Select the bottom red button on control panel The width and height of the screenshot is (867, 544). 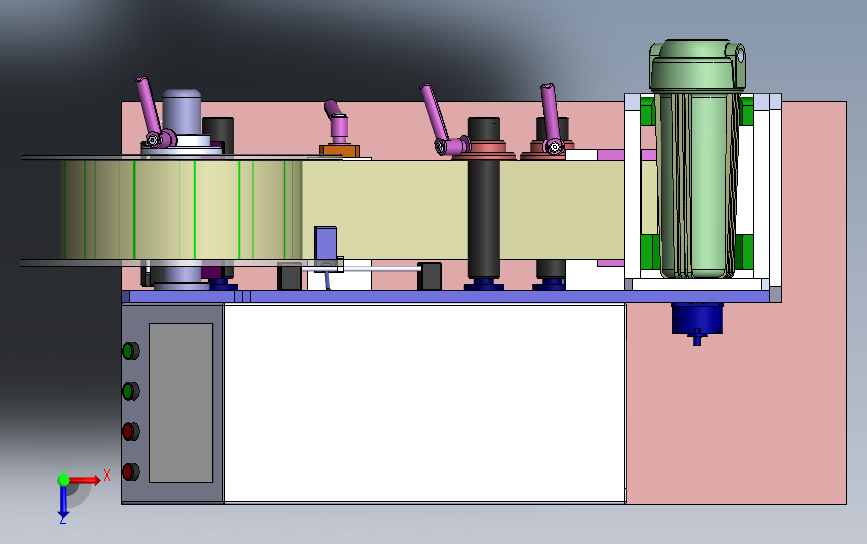click(130, 472)
